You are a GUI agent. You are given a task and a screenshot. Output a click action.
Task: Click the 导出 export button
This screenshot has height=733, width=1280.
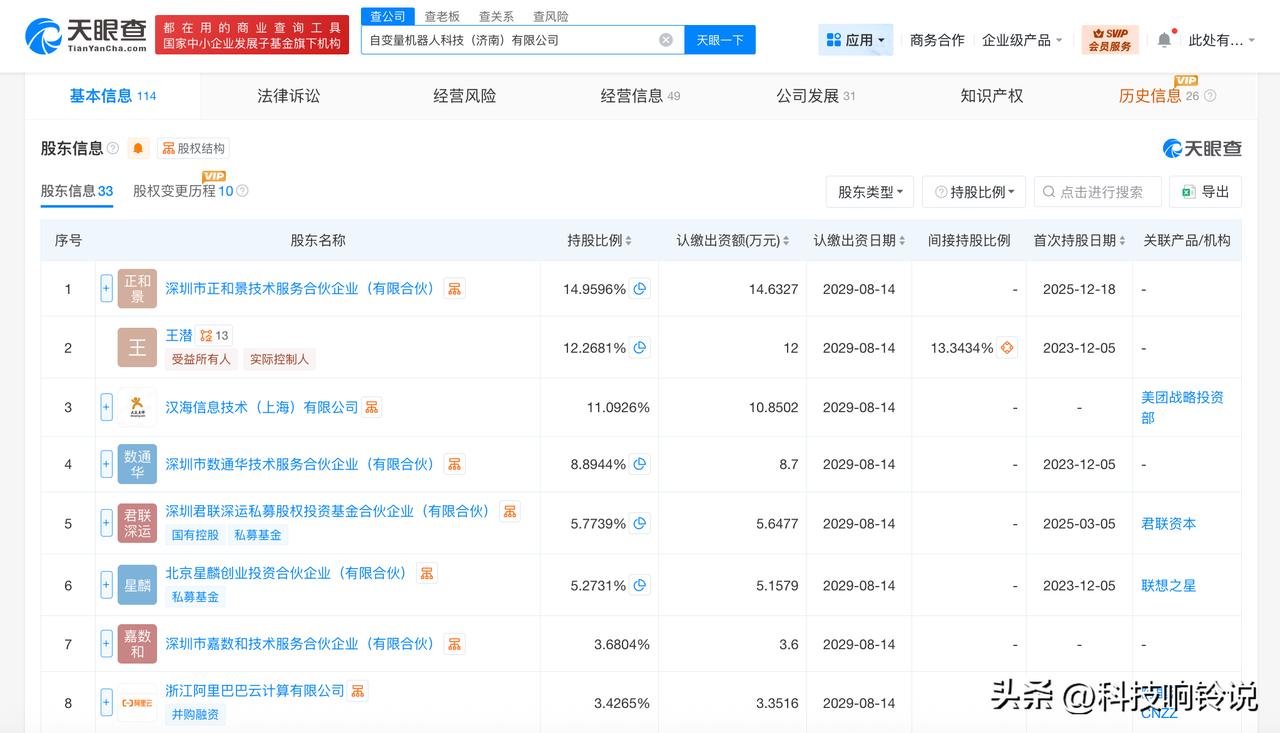[1205, 192]
